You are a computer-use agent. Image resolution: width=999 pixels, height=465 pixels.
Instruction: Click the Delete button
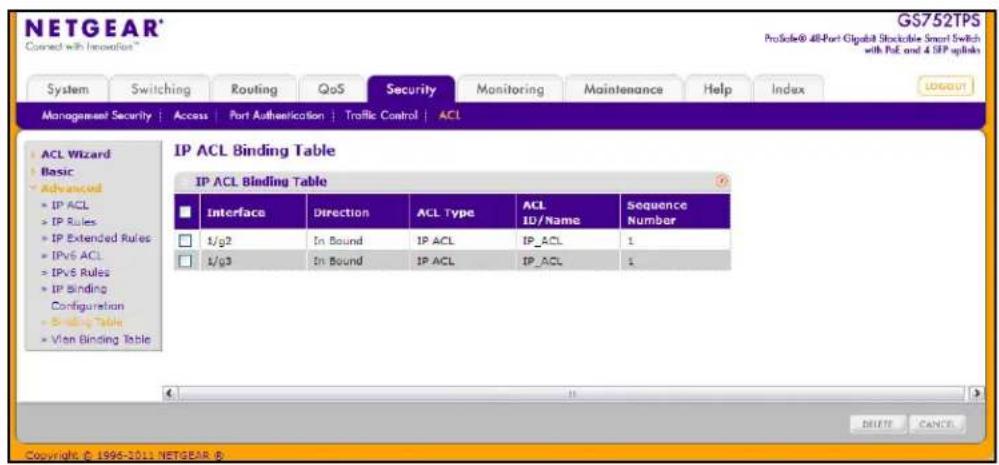(x=879, y=425)
